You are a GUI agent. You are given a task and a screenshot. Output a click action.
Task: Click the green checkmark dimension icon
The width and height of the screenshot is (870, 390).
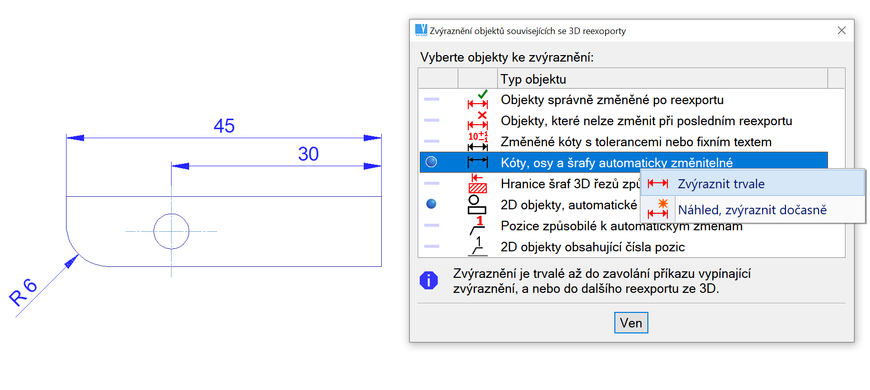[477, 100]
